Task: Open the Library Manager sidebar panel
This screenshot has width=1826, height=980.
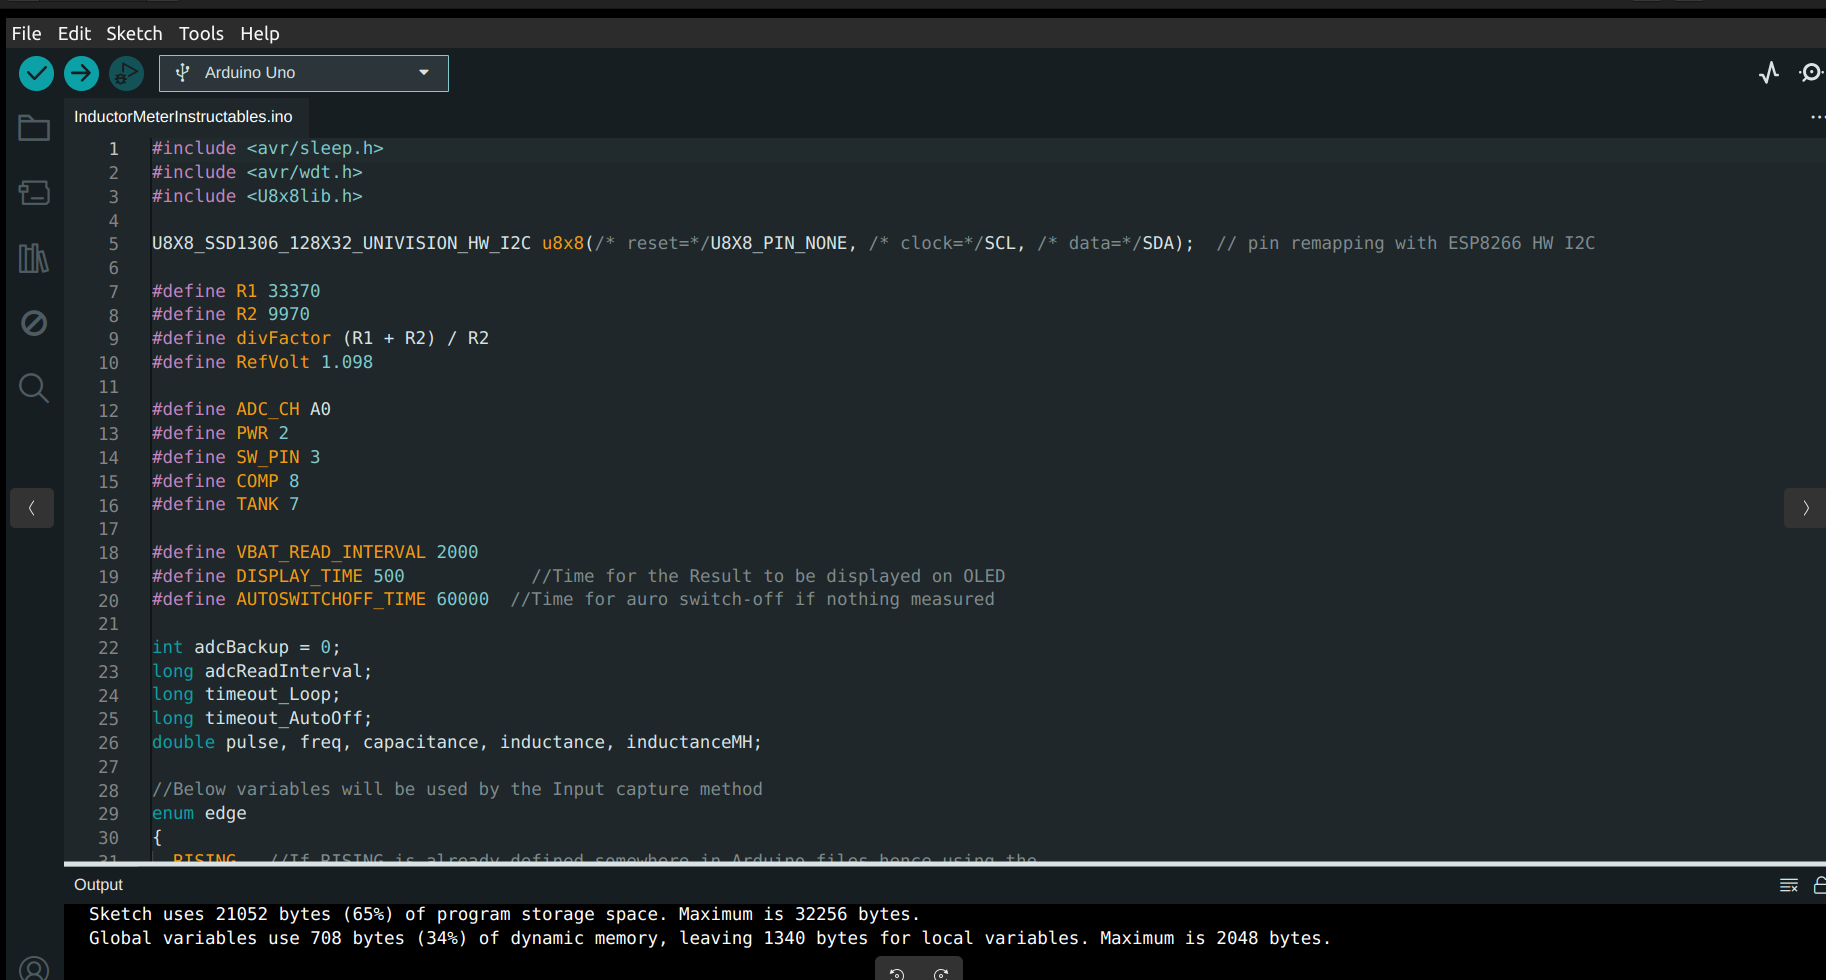Action: pyautogui.click(x=34, y=258)
